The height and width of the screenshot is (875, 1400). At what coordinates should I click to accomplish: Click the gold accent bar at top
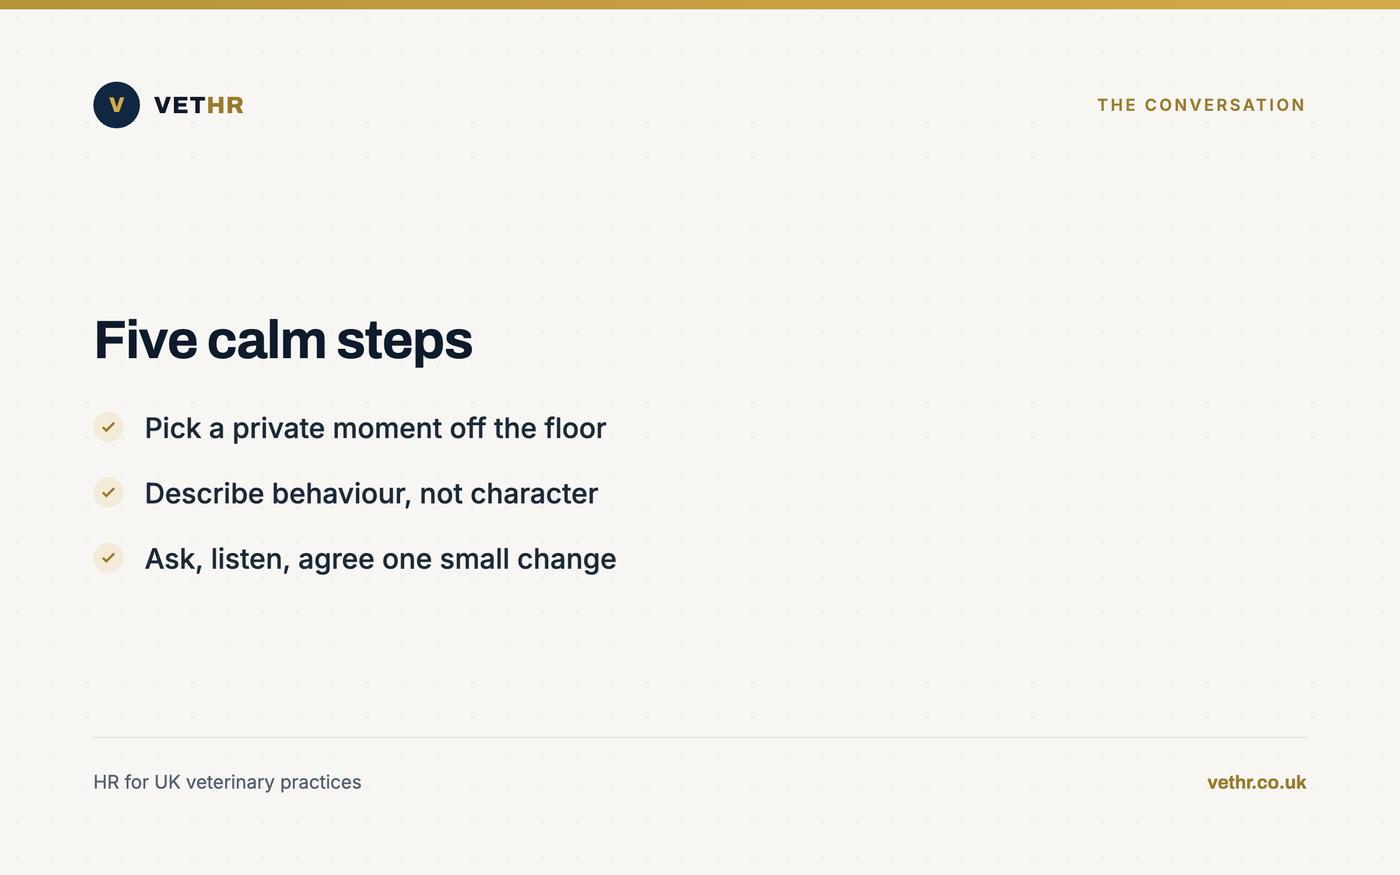(700, 4)
